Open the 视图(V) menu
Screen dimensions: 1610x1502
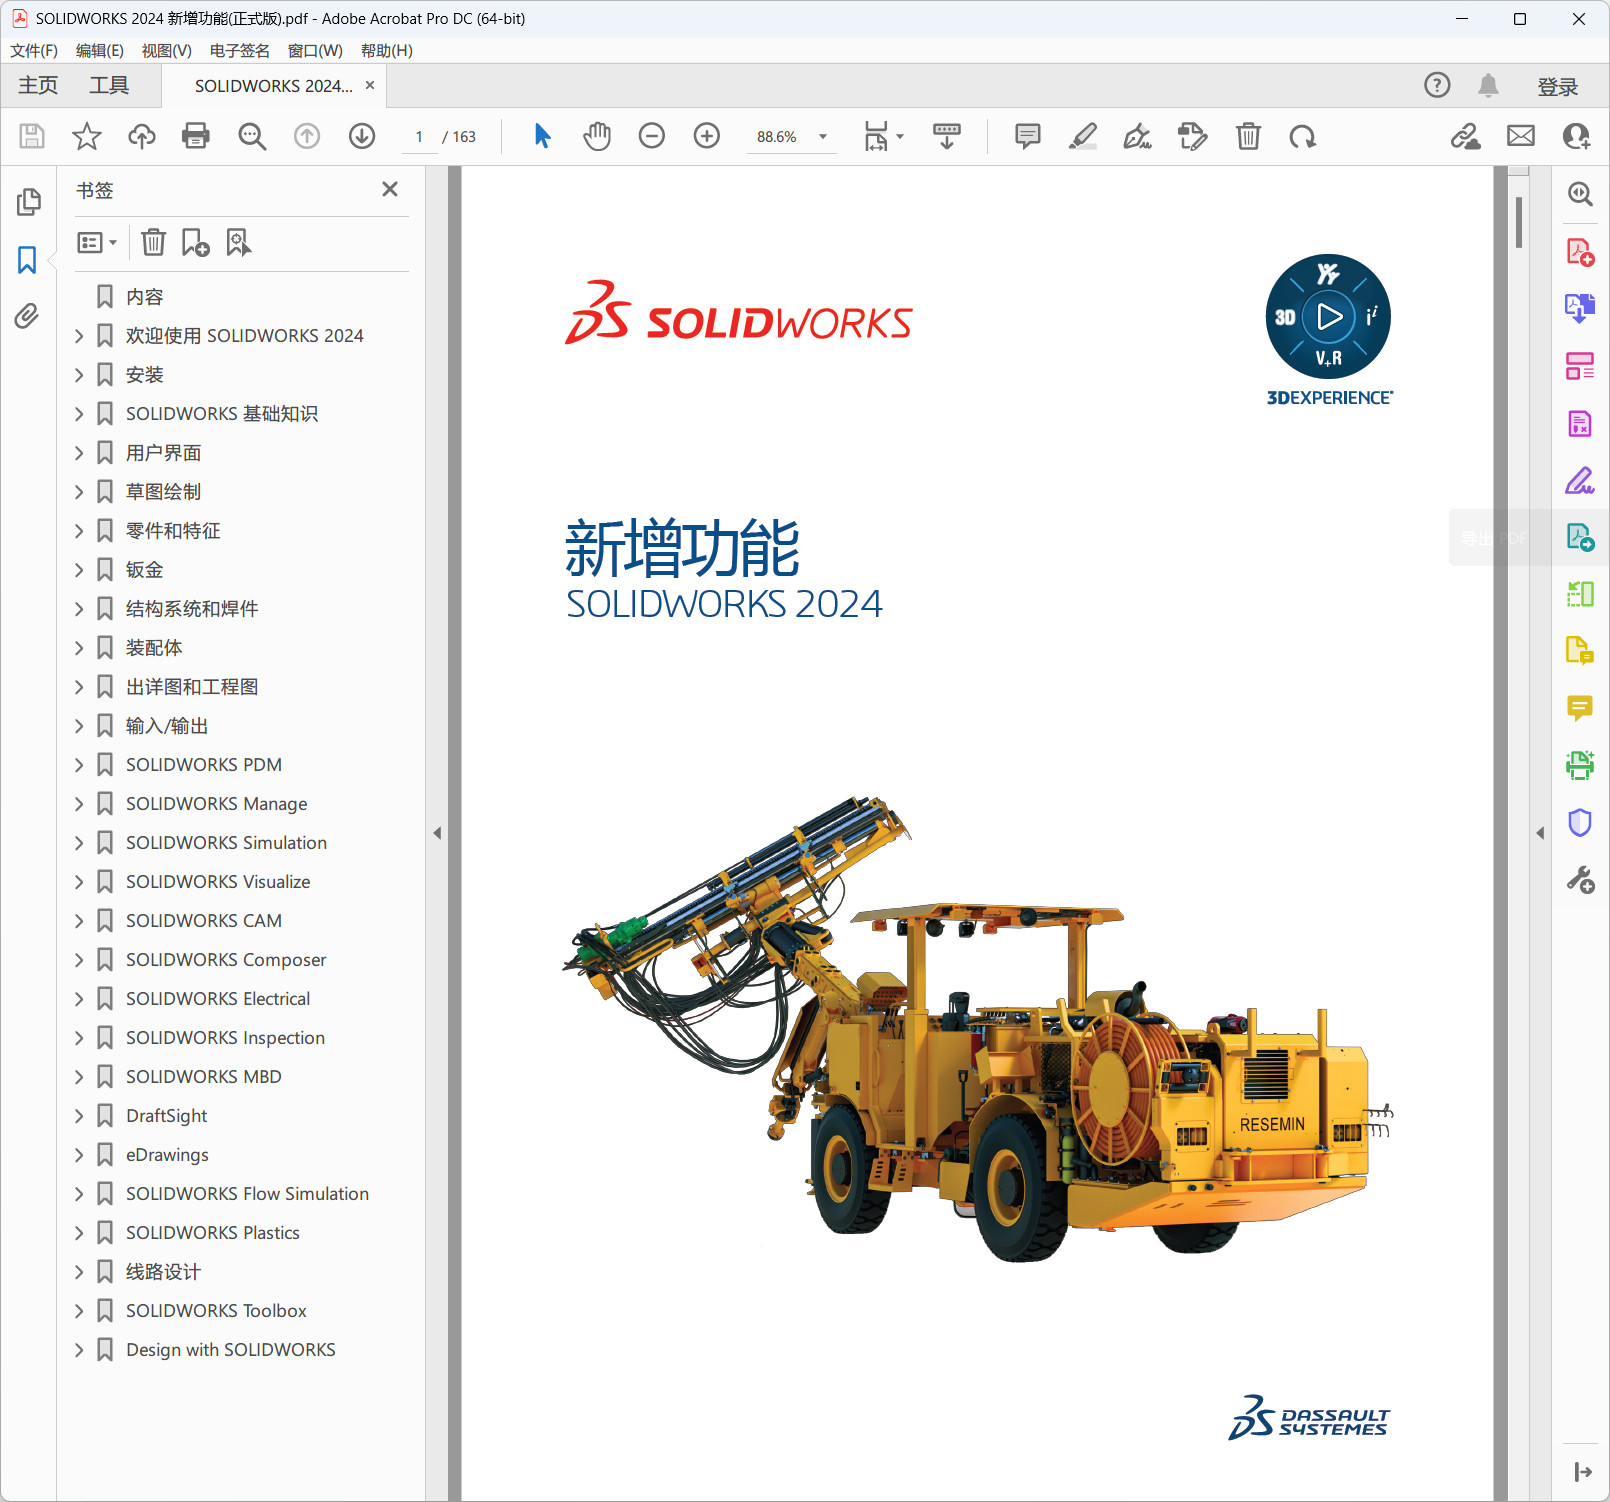click(167, 51)
